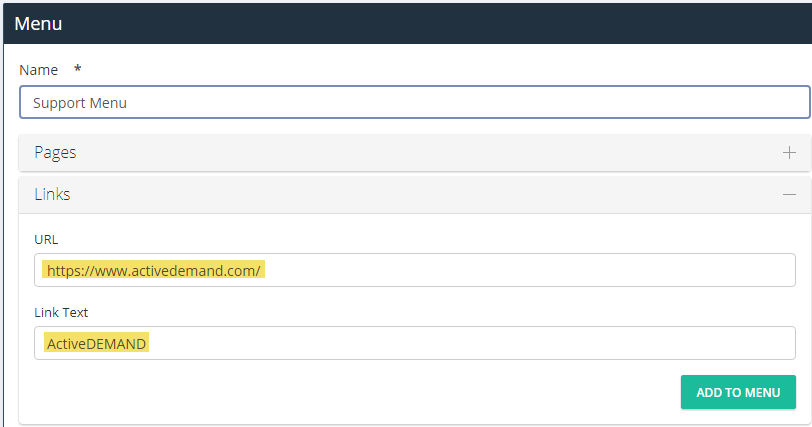The height and width of the screenshot is (427, 812).
Task: Click the URL field label
Action: coord(46,240)
